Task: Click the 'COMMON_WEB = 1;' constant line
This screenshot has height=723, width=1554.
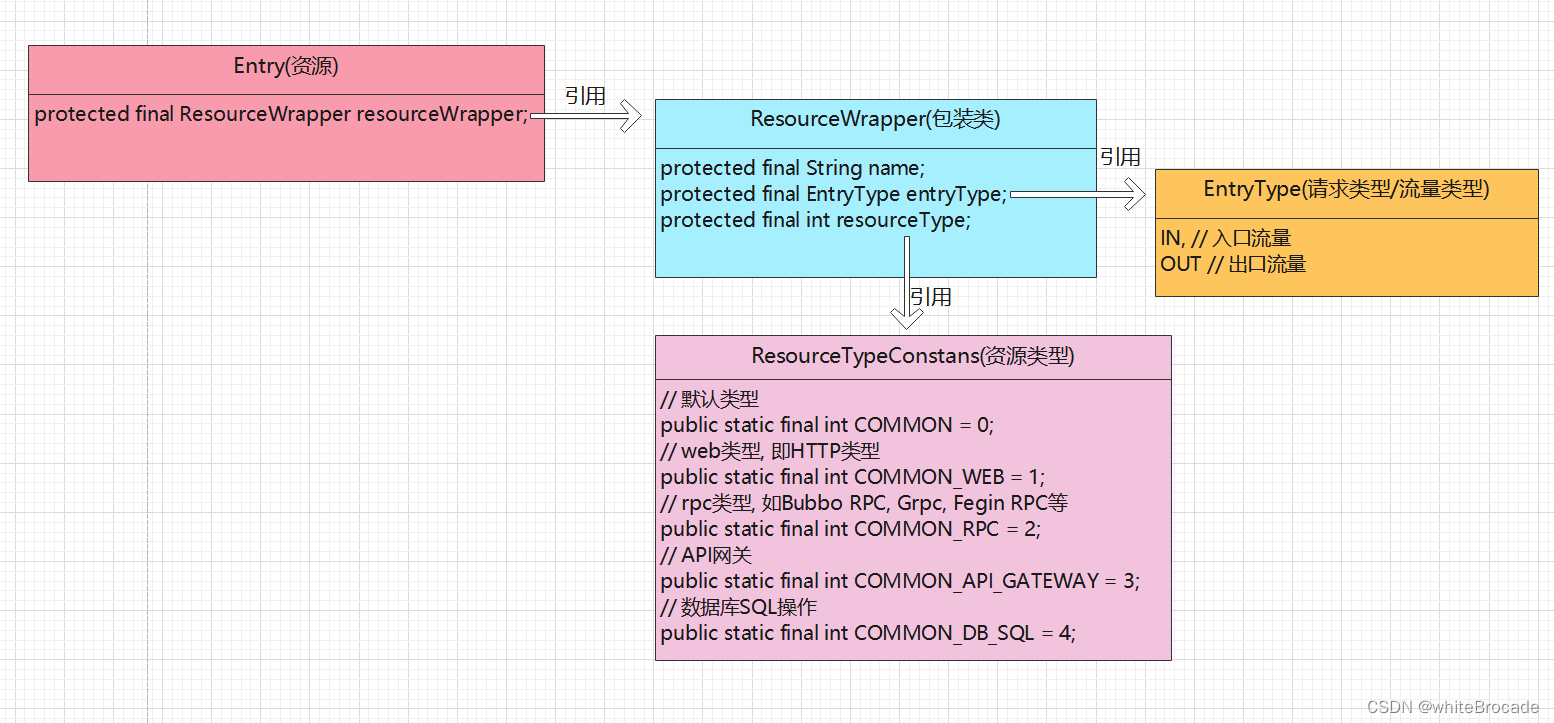Action: [x=853, y=477]
